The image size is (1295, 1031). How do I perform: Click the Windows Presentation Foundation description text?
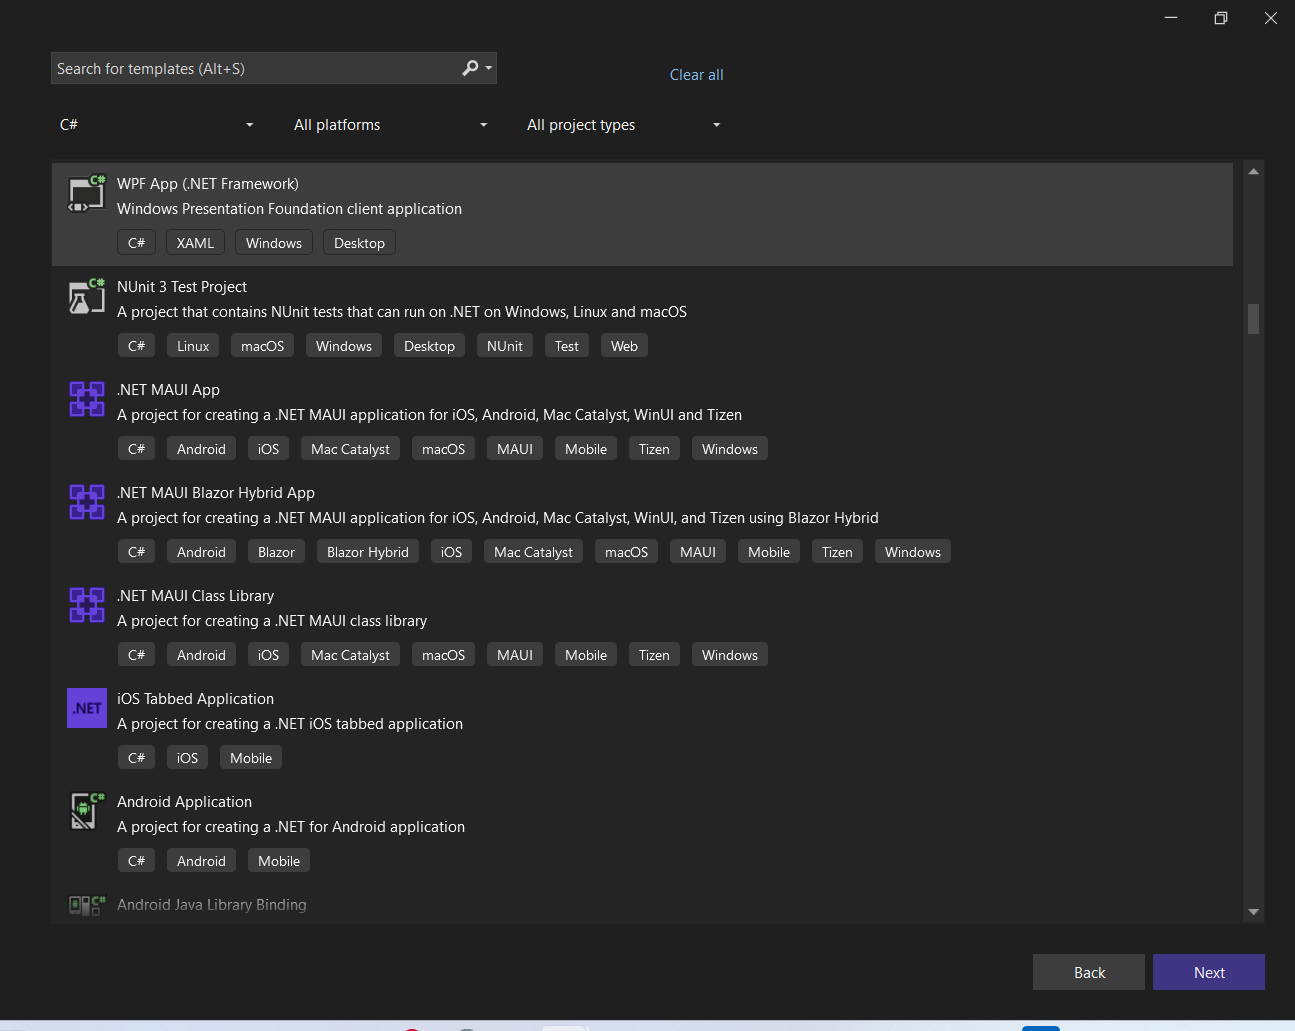[289, 209]
